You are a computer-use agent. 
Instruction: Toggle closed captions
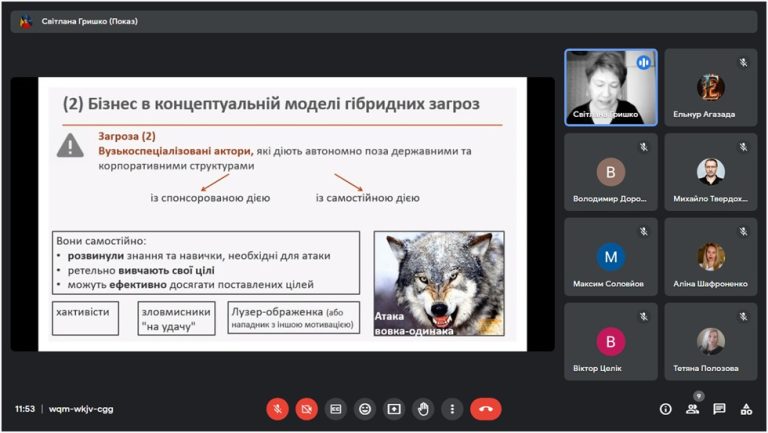tap(336, 409)
